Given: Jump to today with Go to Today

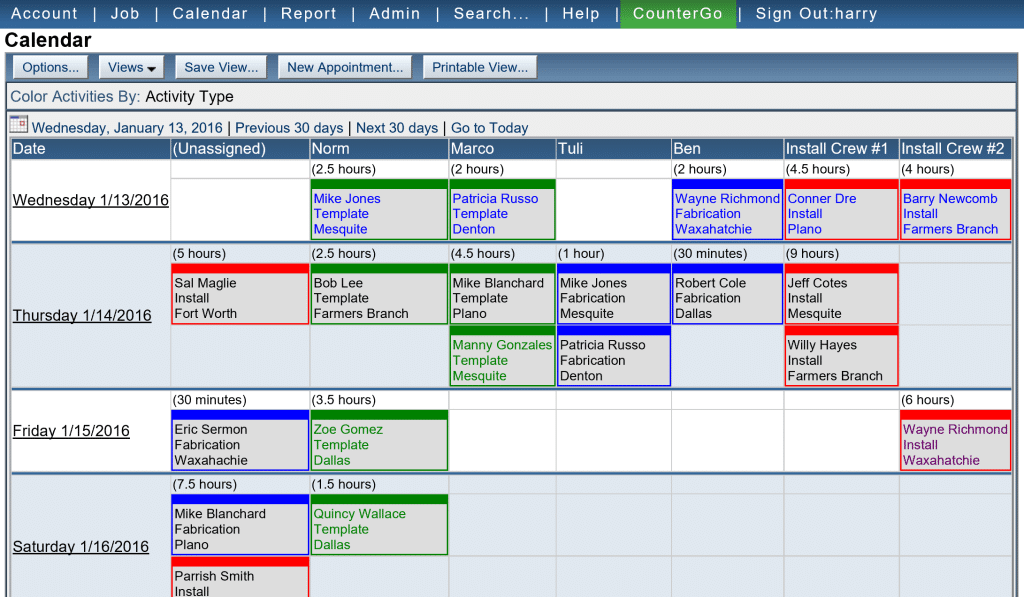Looking at the screenshot, I should point(489,128).
